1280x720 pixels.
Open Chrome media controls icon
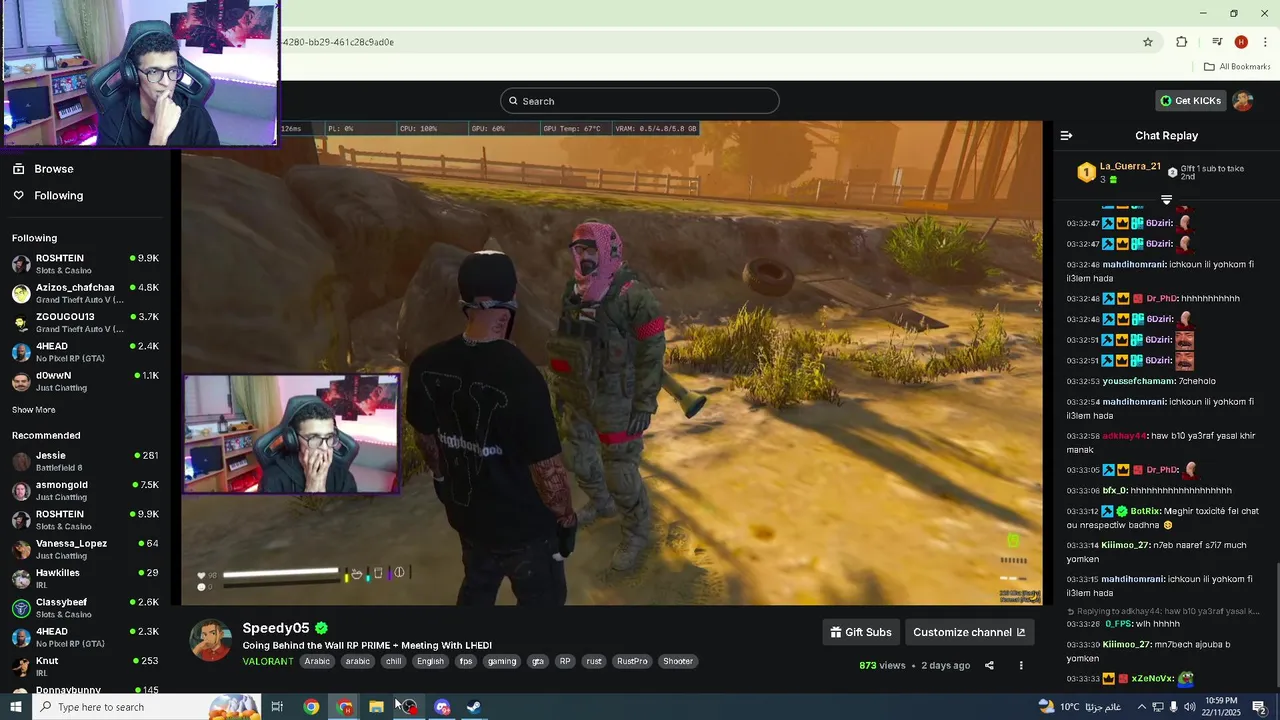pyautogui.click(x=1217, y=42)
